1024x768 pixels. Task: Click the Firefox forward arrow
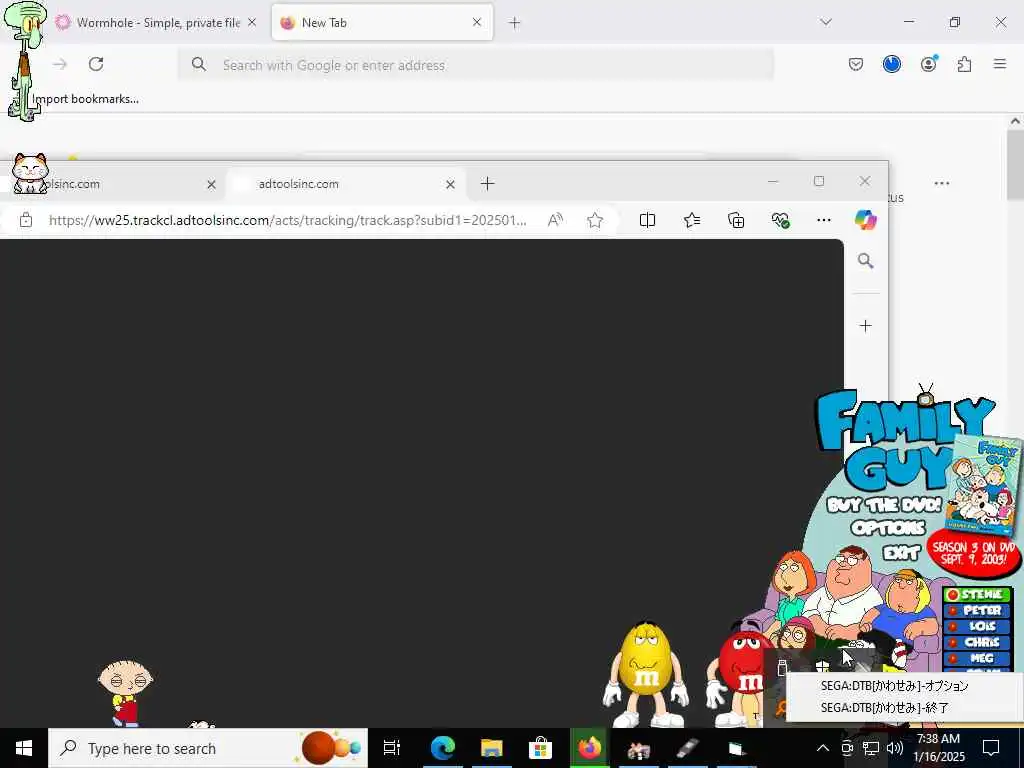(x=60, y=64)
